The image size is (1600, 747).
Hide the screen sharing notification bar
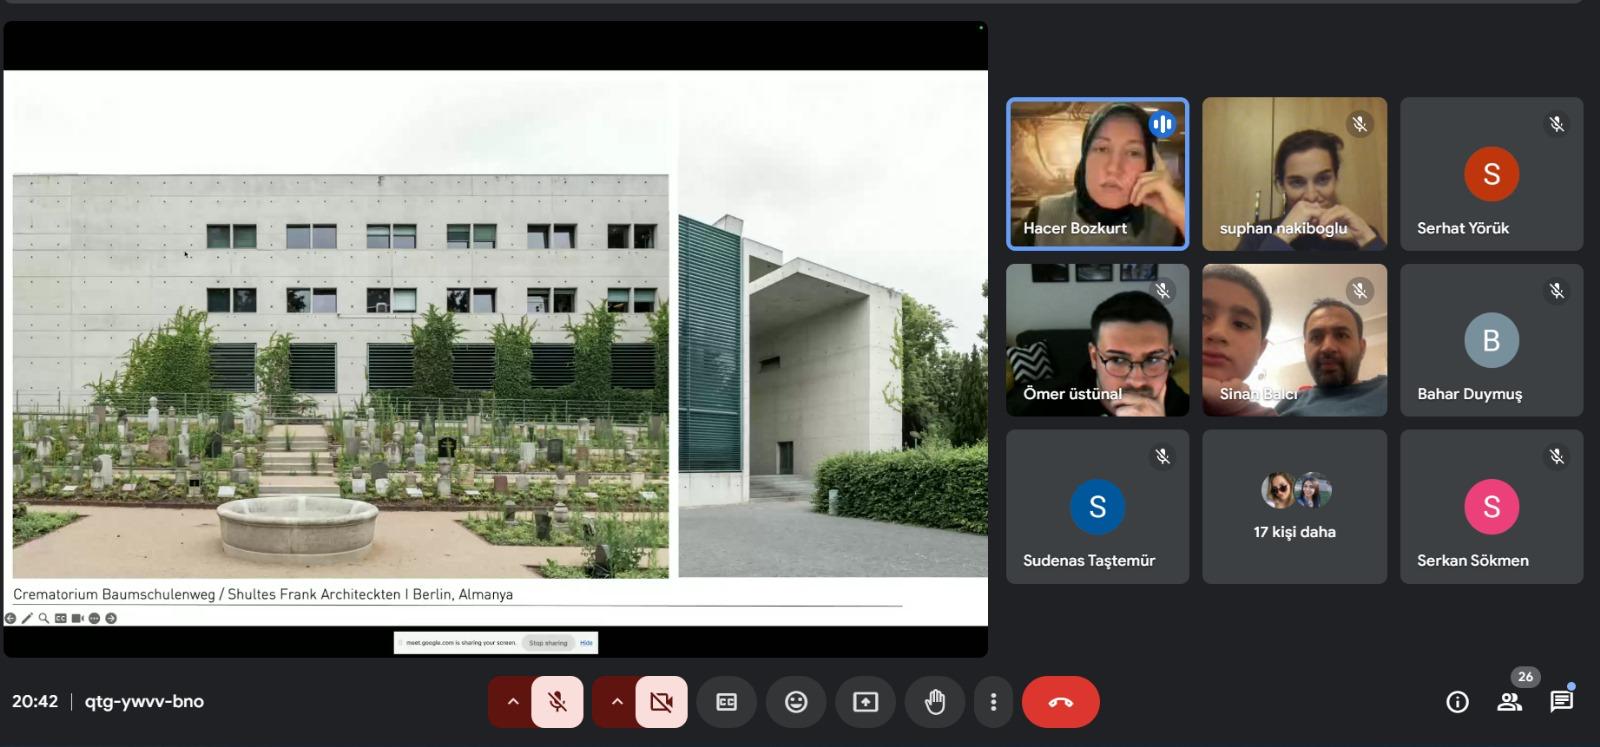point(586,643)
